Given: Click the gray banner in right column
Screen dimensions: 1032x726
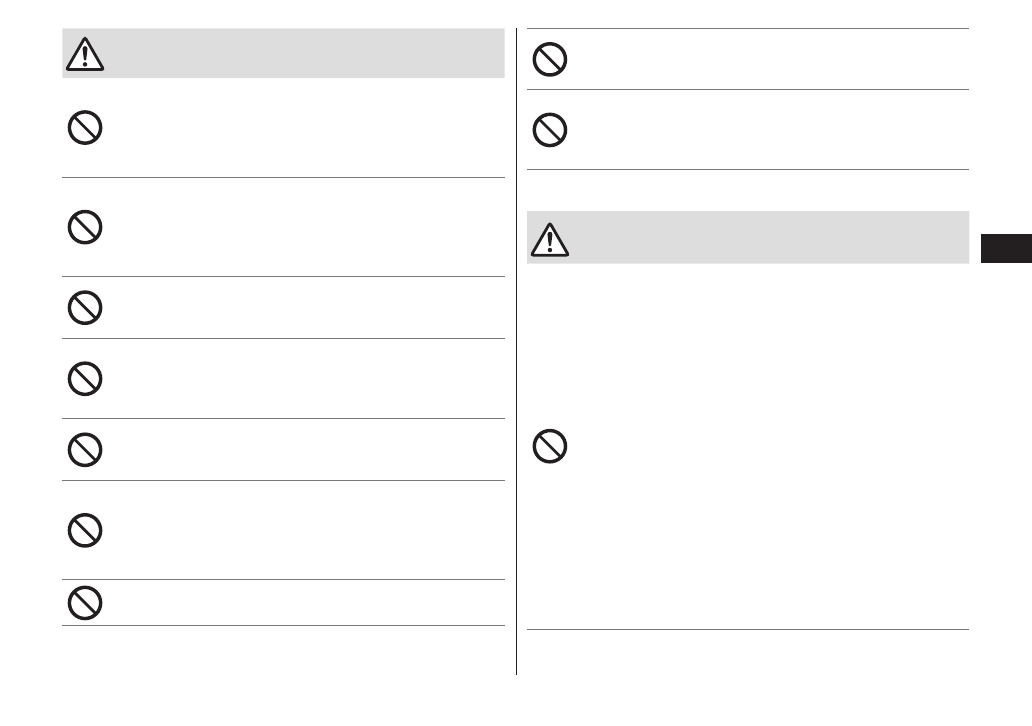Looking at the screenshot, I should [x=760, y=237].
